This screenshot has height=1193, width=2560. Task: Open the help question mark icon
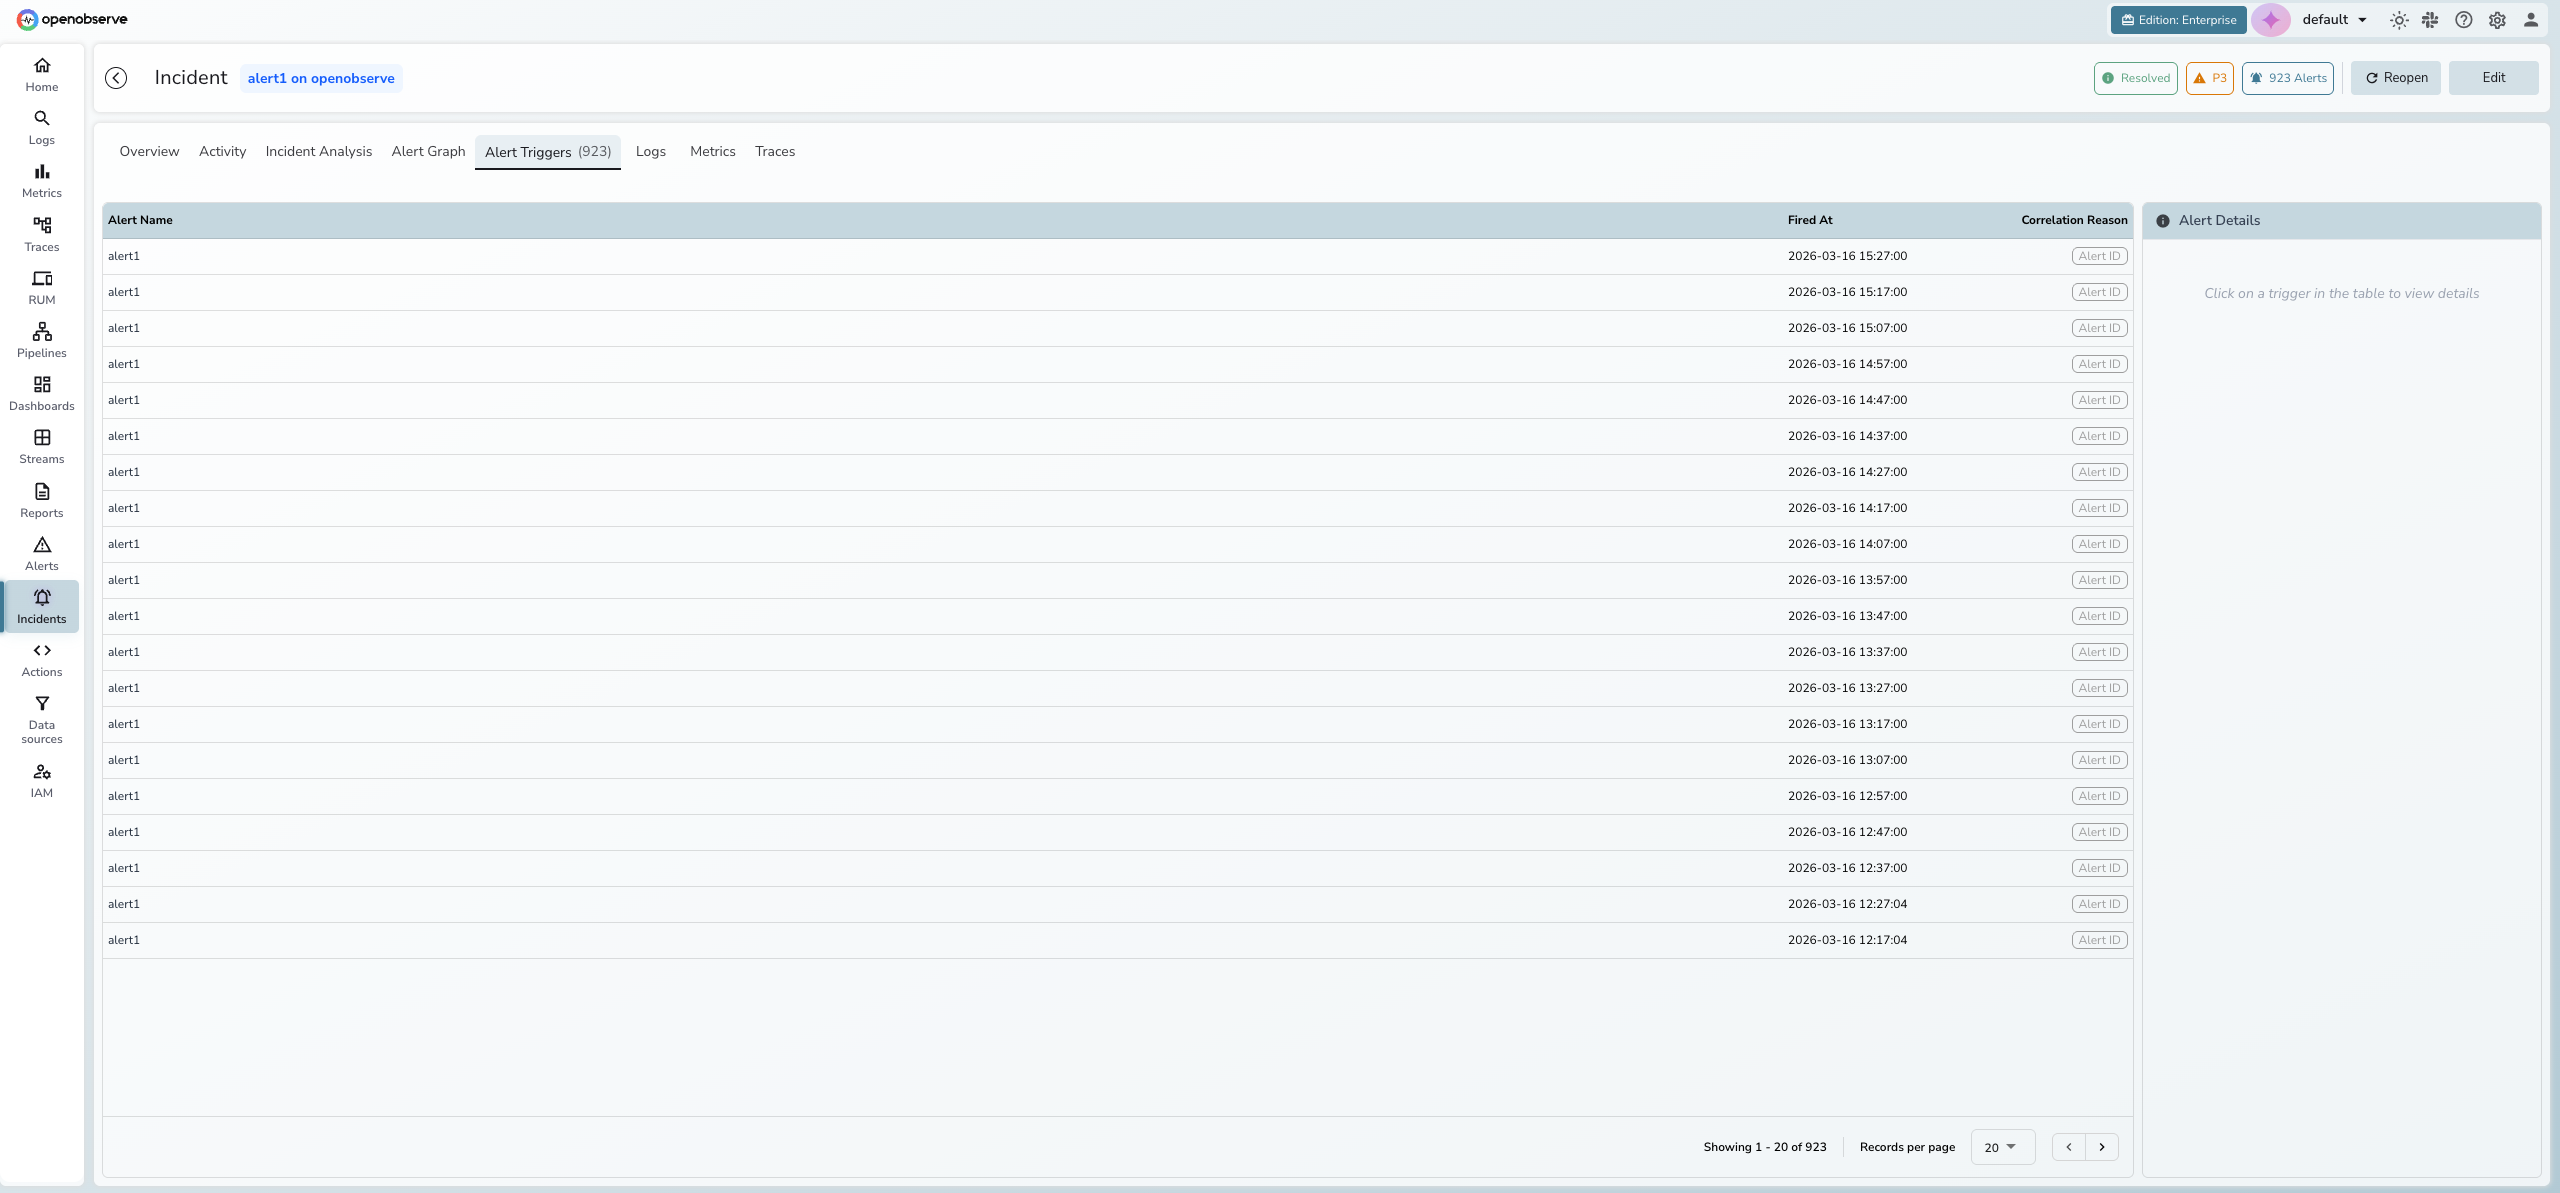pyautogui.click(x=2464, y=20)
